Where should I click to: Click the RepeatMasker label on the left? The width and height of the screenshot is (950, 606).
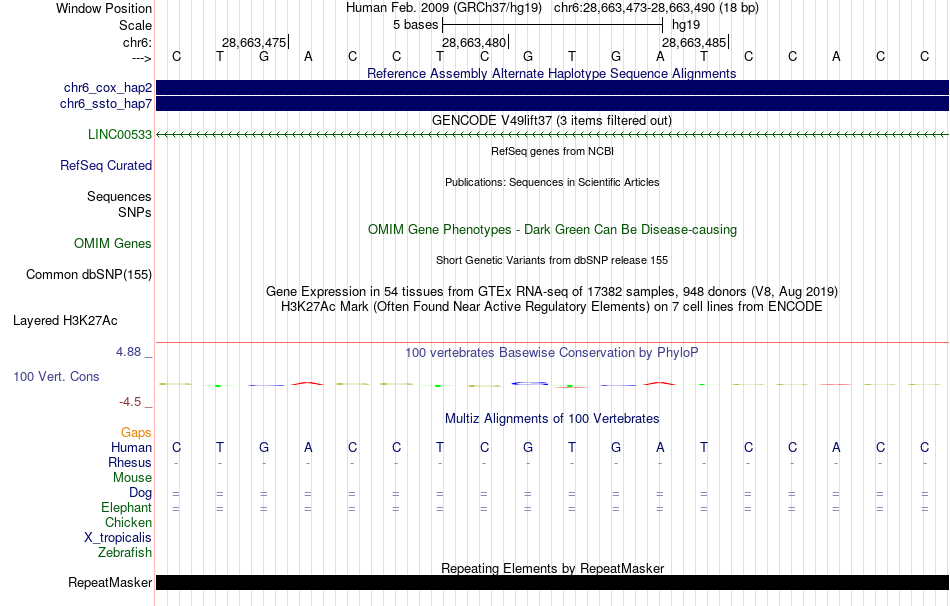tap(110, 582)
